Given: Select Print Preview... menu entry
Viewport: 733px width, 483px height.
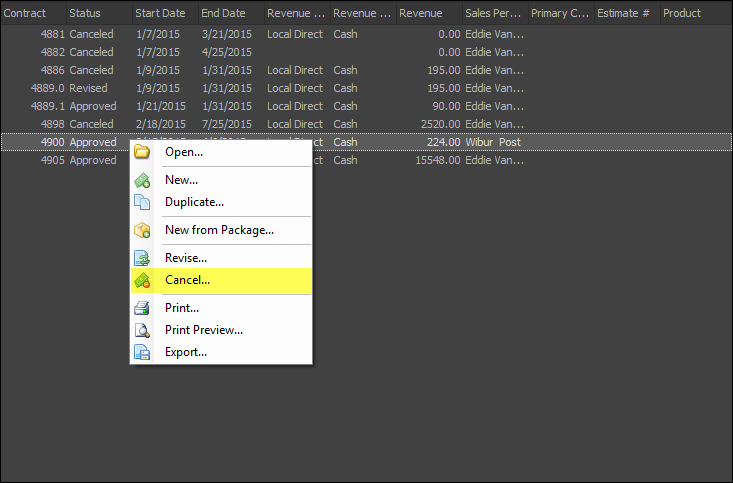Looking at the screenshot, I should point(221,330).
